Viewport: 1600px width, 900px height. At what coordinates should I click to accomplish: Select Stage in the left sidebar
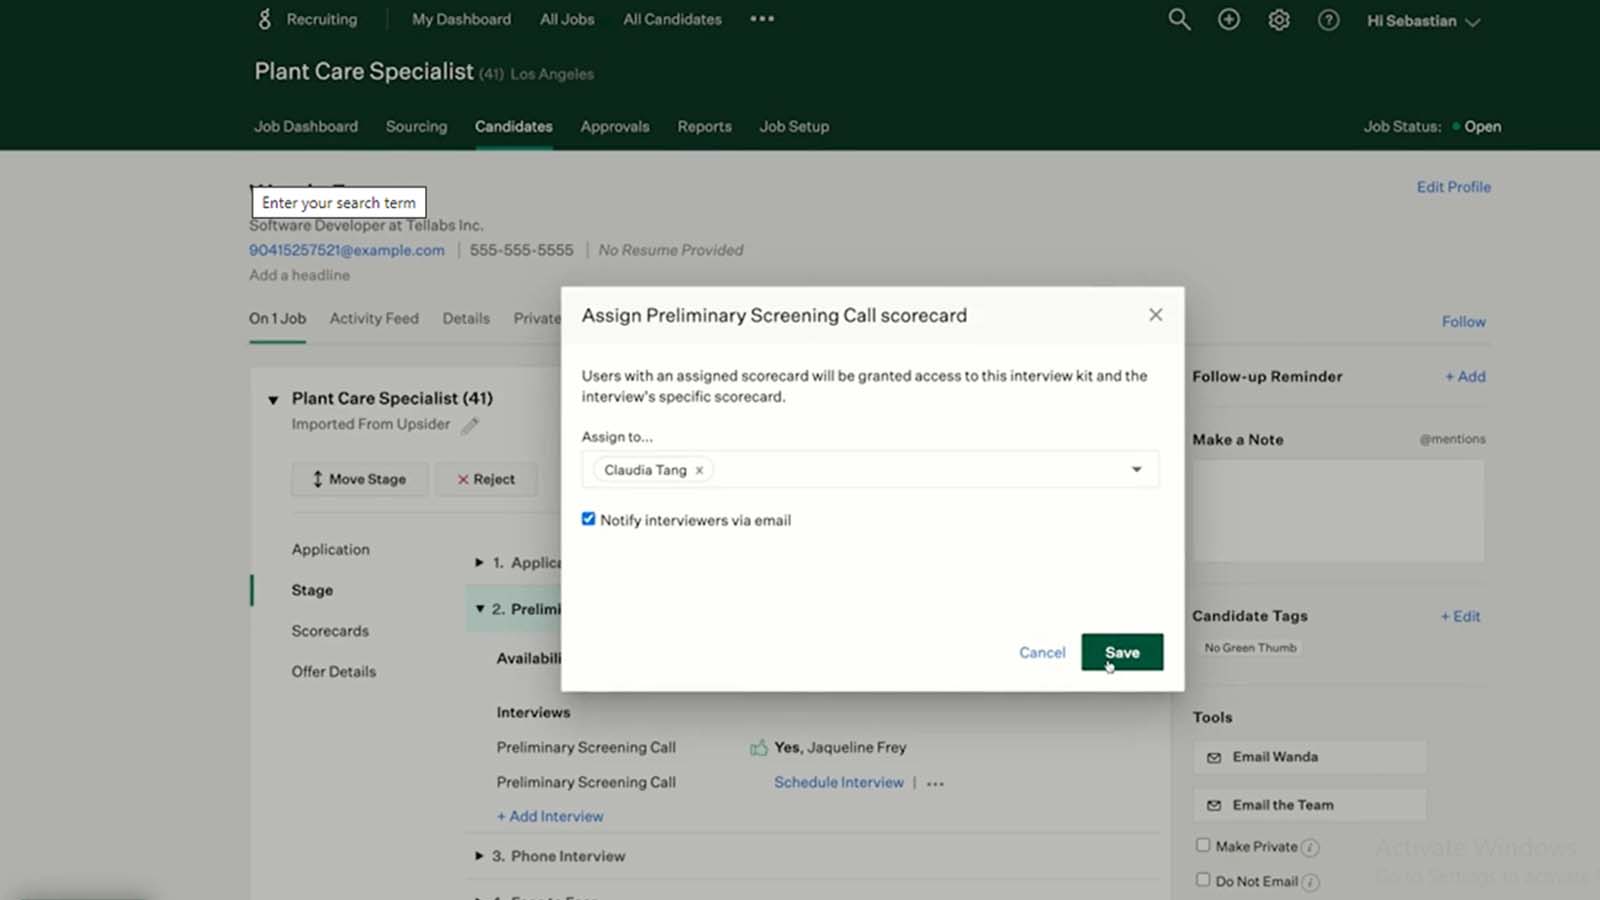click(x=312, y=591)
